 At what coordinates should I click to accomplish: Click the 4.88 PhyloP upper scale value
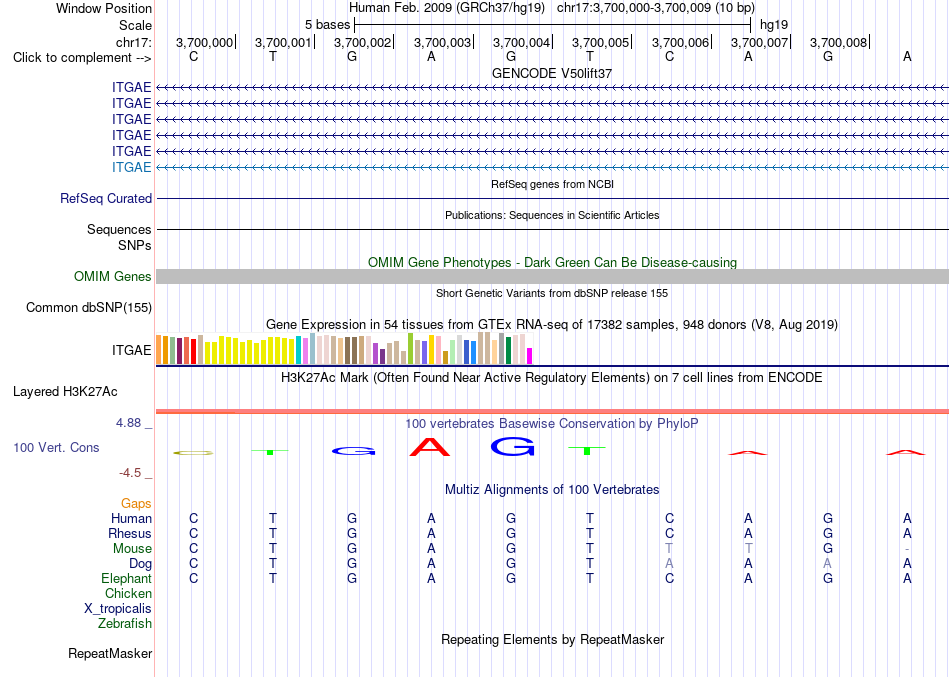[128, 422]
